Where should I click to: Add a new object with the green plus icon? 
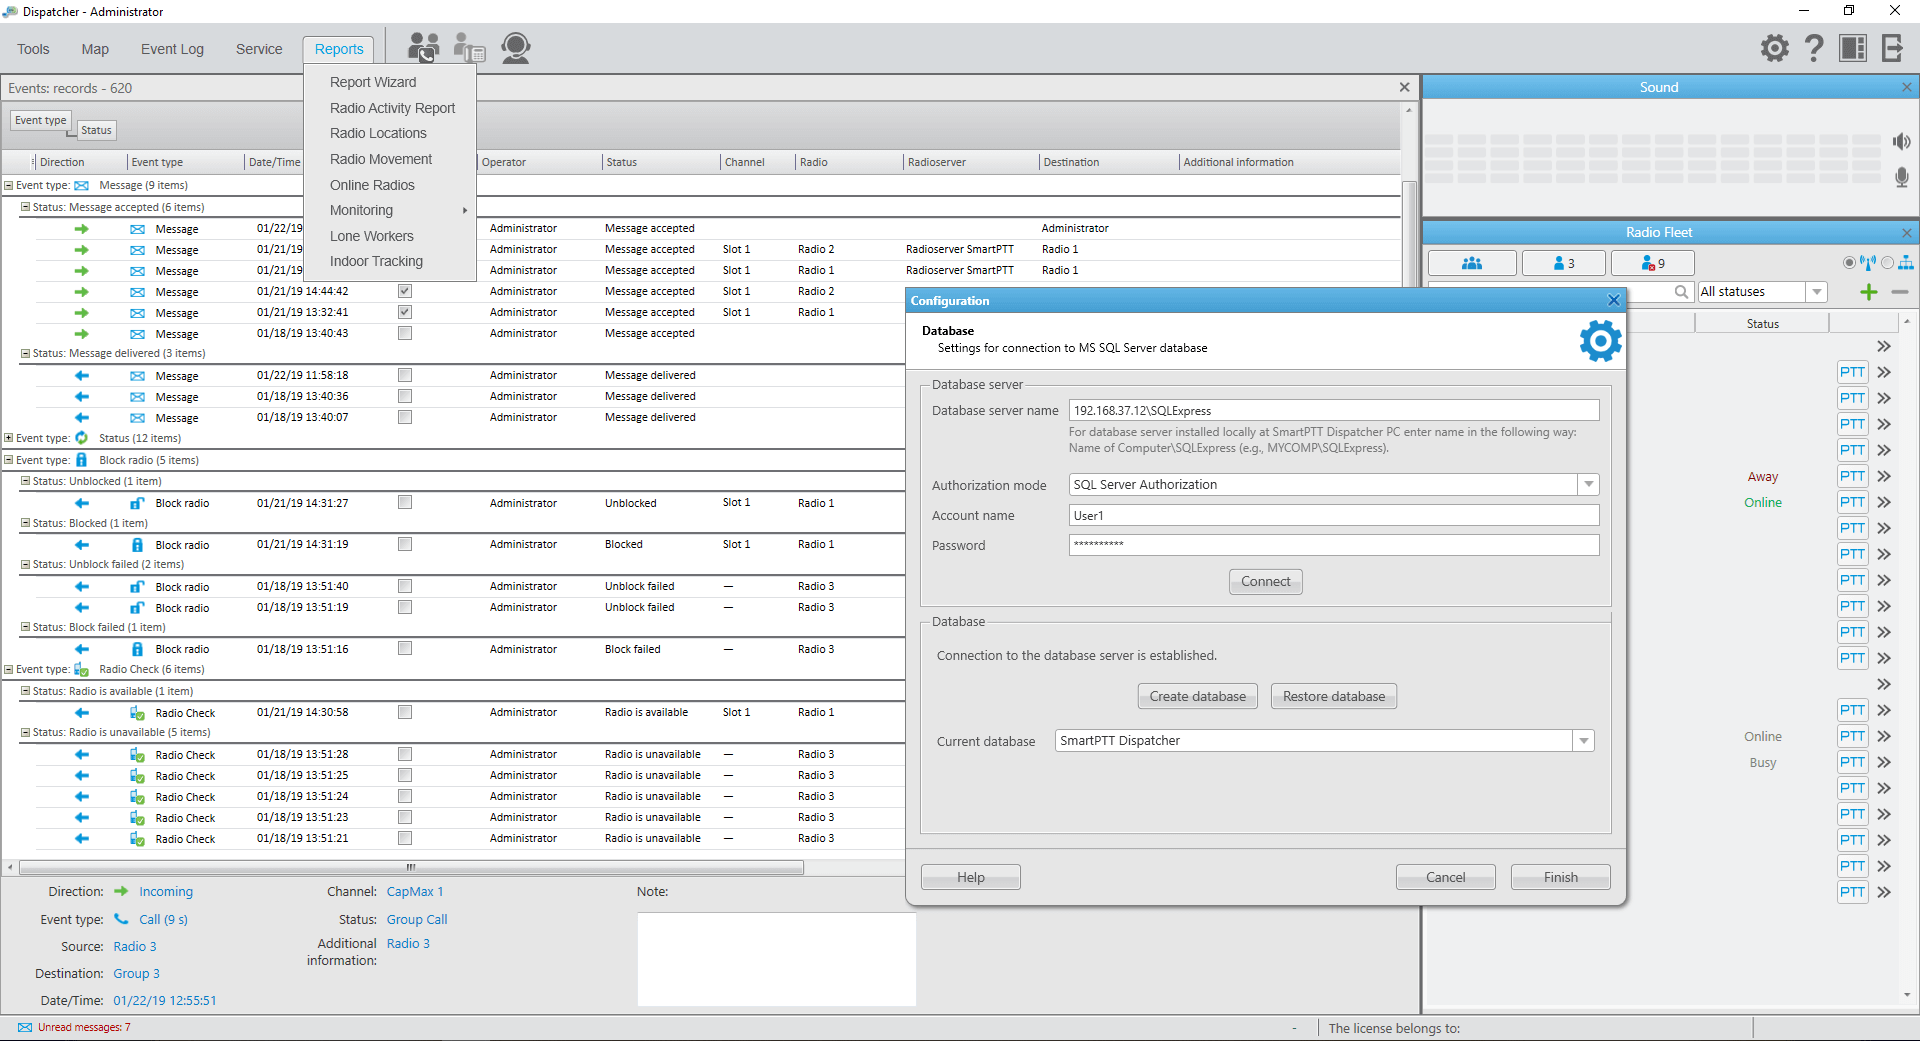click(1868, 292)
